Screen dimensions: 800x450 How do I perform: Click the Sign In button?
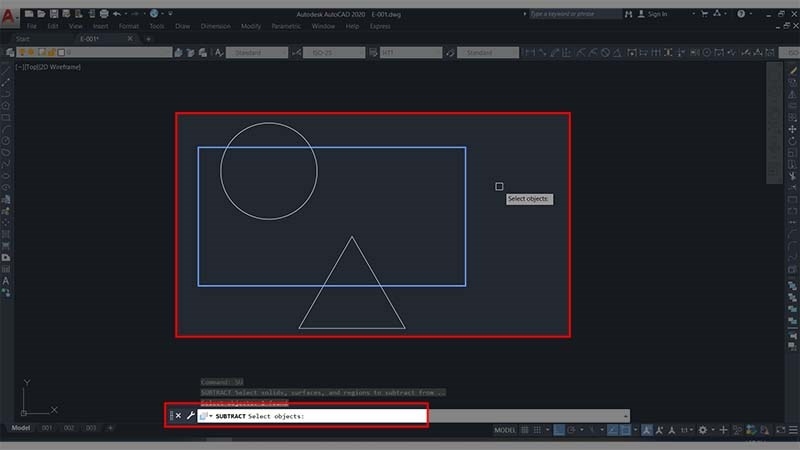(x=653, y=14)
